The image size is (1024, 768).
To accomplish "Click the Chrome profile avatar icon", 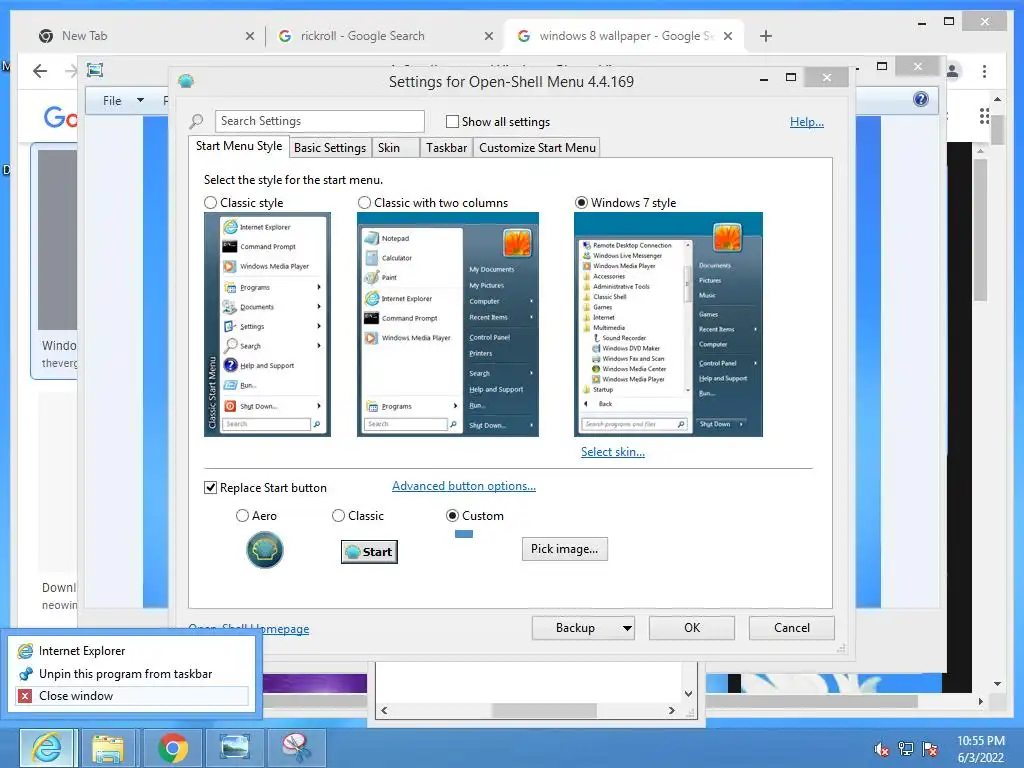I will pos(952,71).
